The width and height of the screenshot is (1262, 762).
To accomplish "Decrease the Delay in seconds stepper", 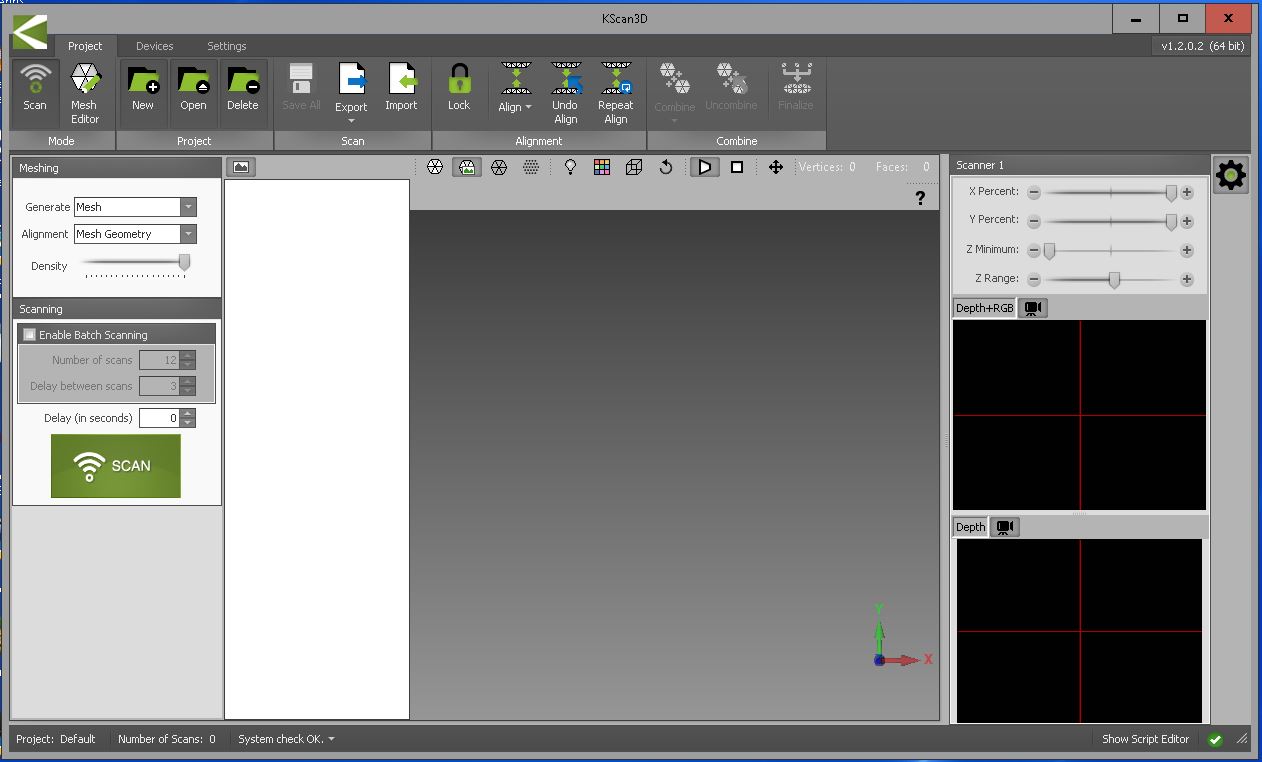I will [x=188, y=423].
